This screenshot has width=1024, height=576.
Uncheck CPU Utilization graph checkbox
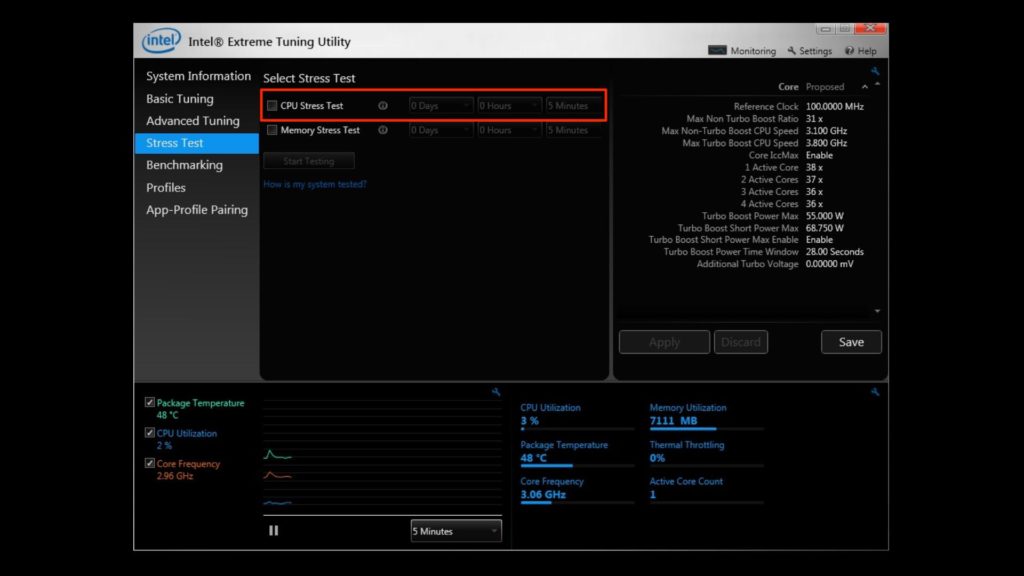pos(150,432)
